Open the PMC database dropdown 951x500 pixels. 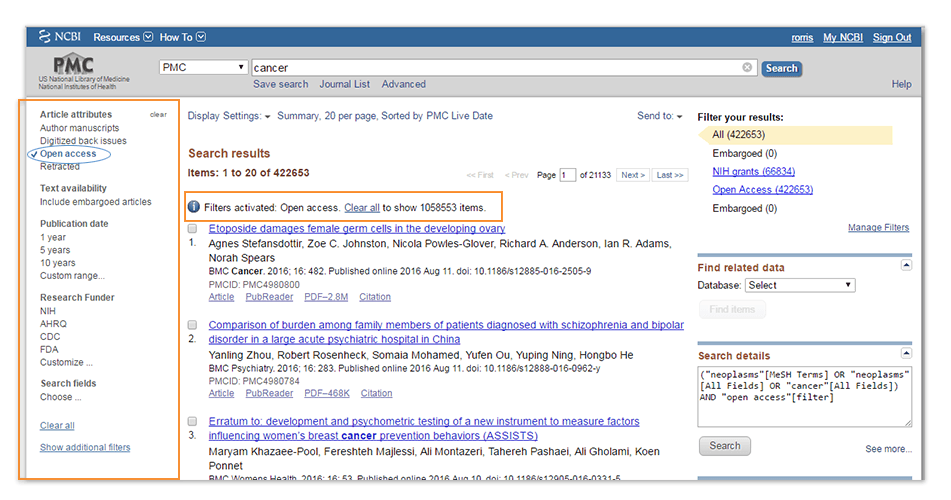203,68
